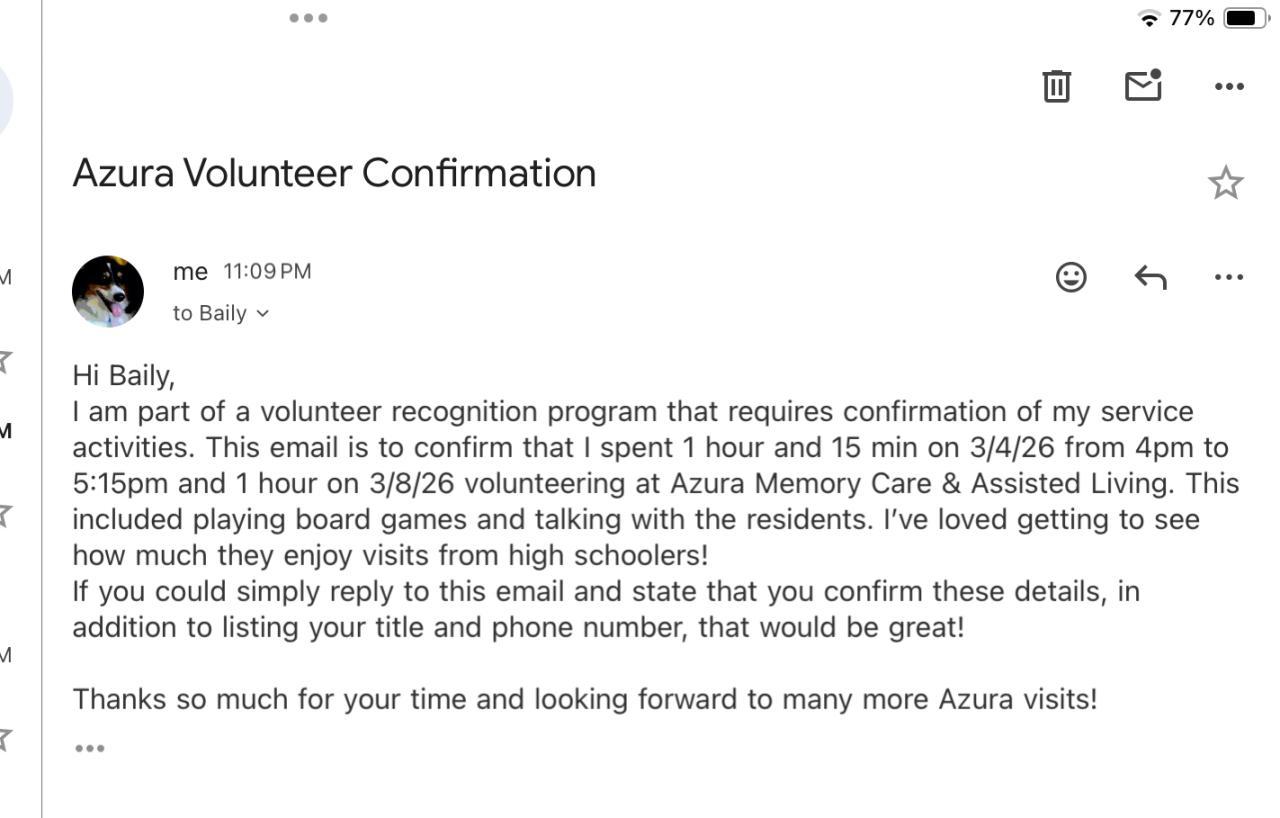Tap the battery indicator icon
This screenshot has width=1280, height=818.
[1244, 19]
